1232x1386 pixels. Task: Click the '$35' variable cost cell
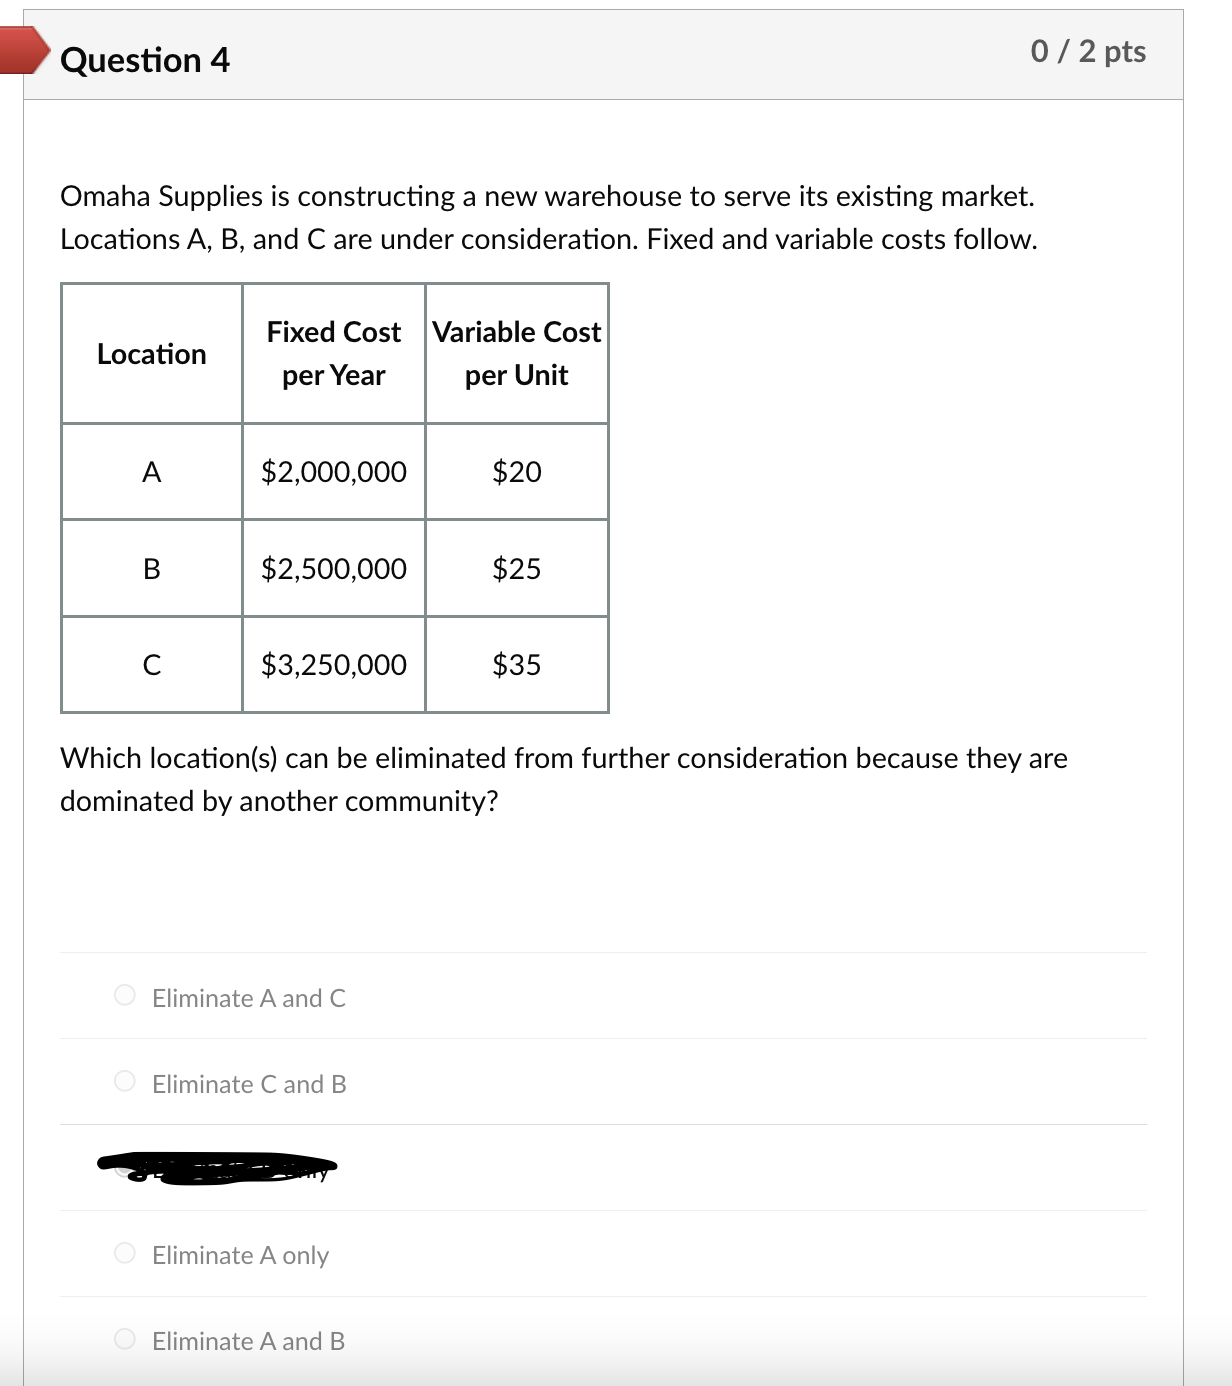coord(516,664)
